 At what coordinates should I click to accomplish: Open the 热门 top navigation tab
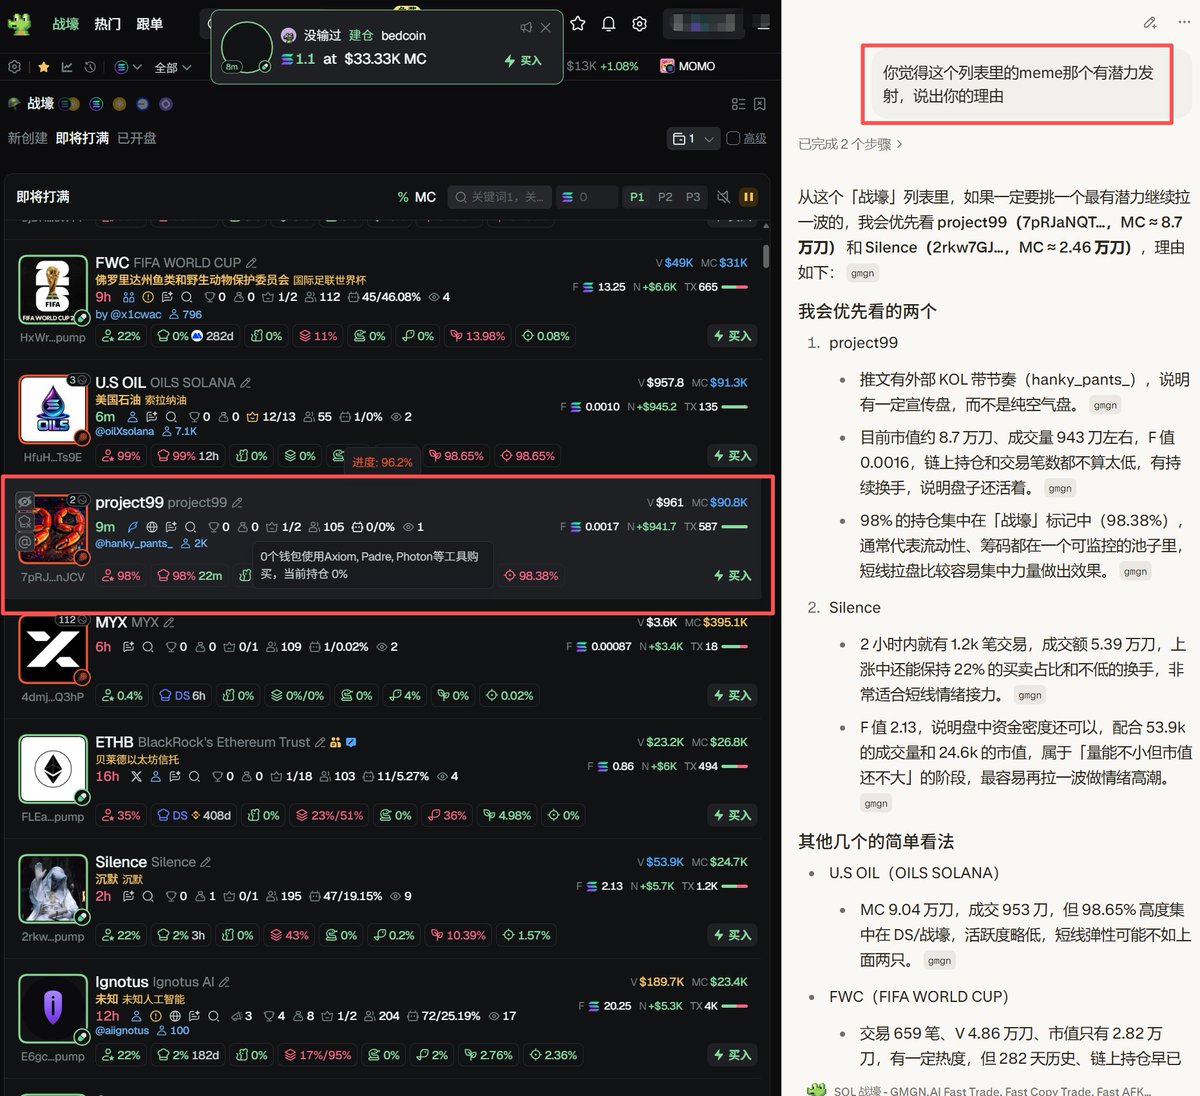(x=108, y=23)
